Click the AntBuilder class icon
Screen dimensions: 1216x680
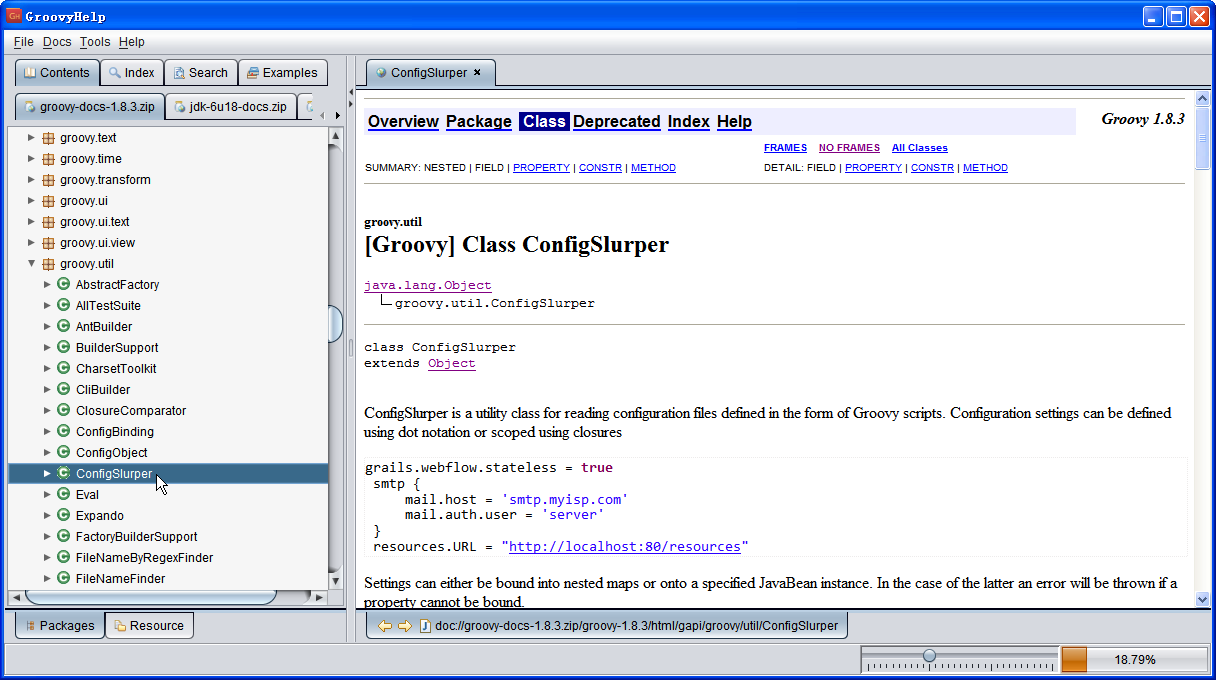(64, 327)
